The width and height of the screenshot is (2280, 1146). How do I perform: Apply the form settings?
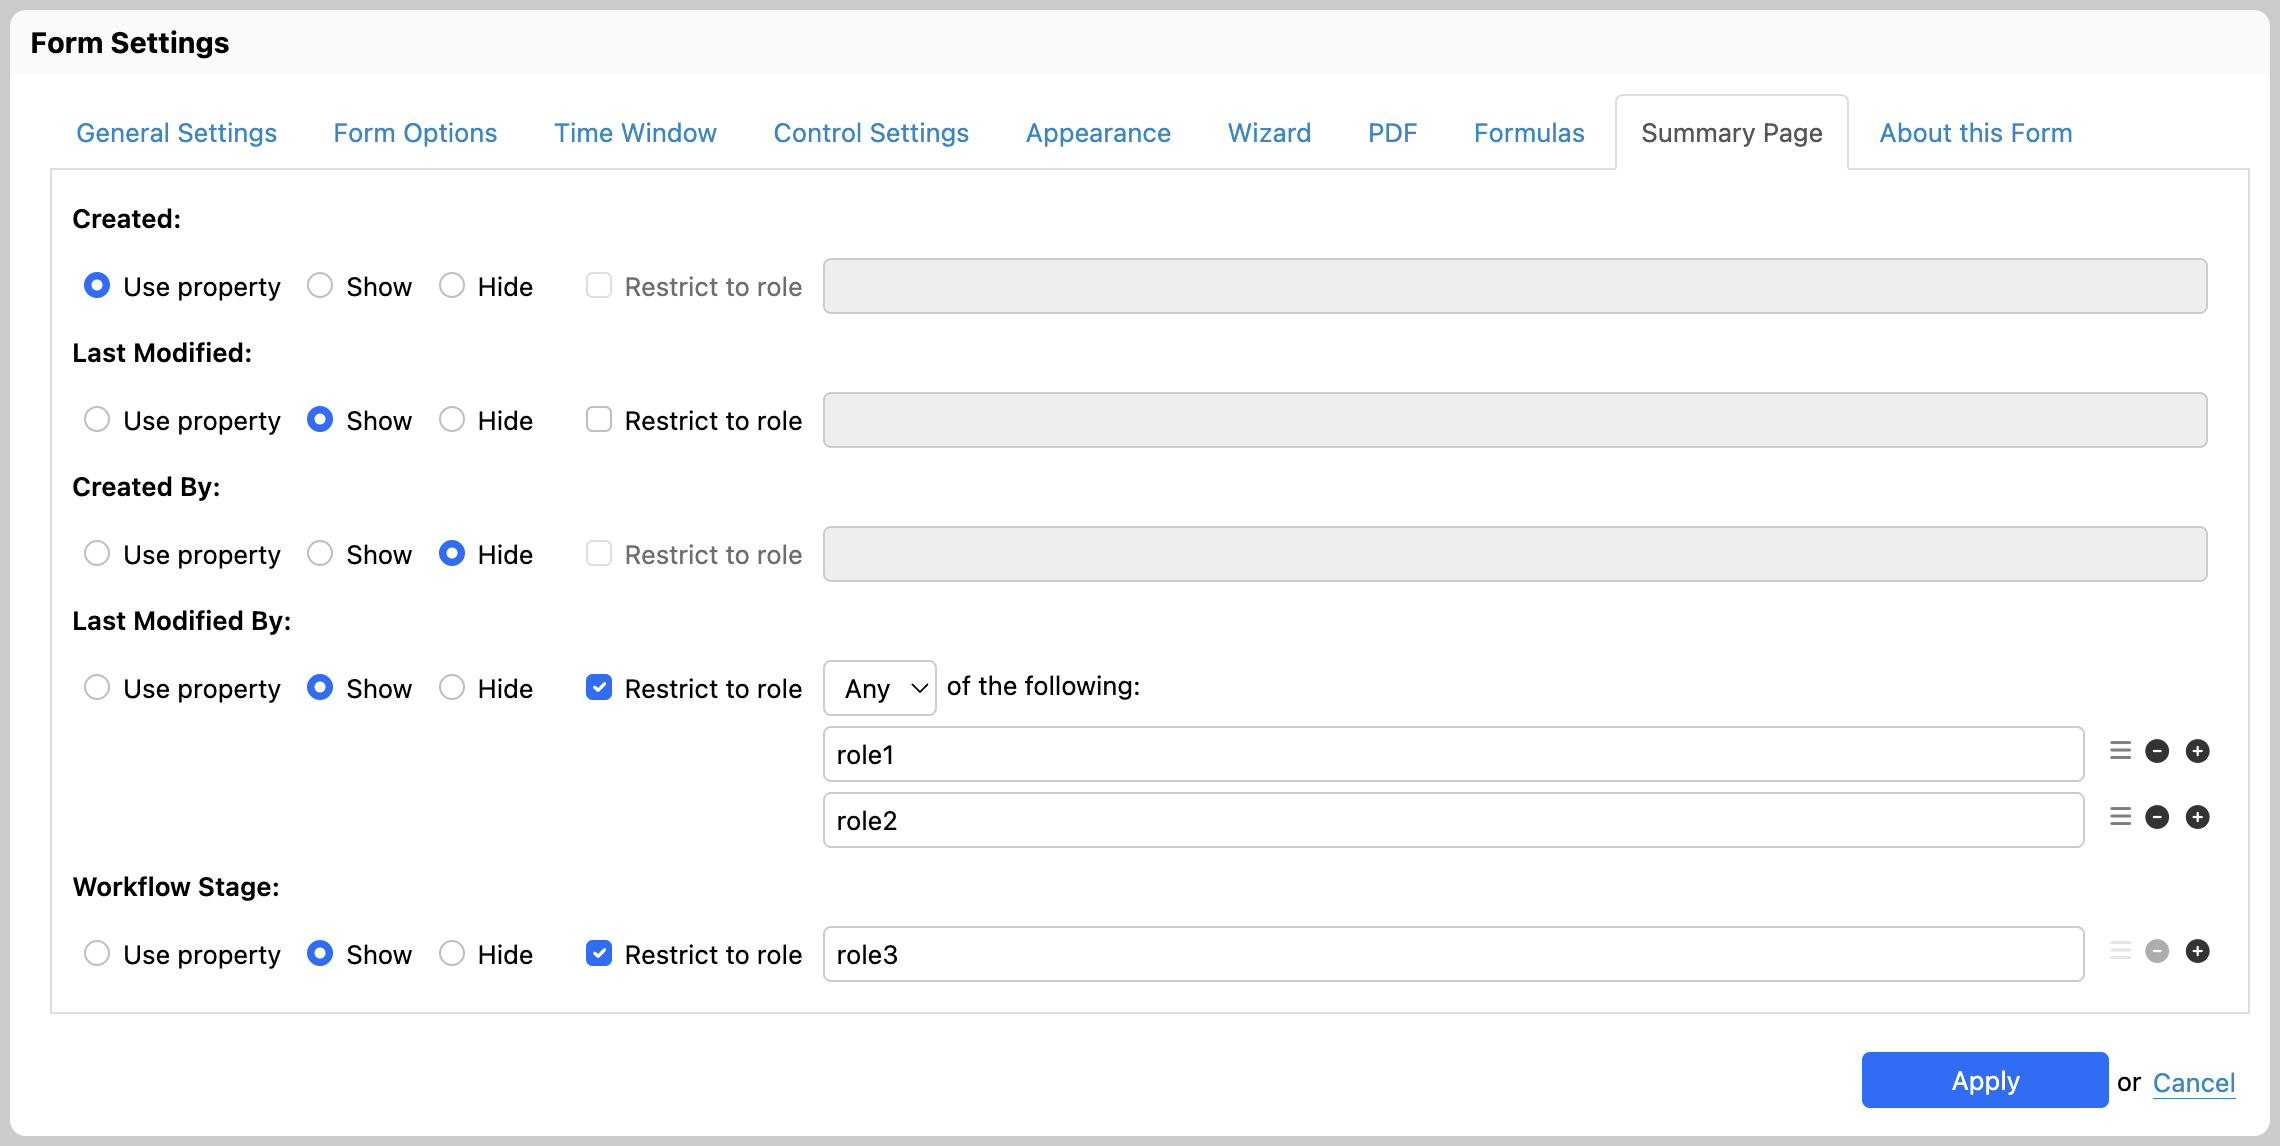(x=1984, y=1080)
